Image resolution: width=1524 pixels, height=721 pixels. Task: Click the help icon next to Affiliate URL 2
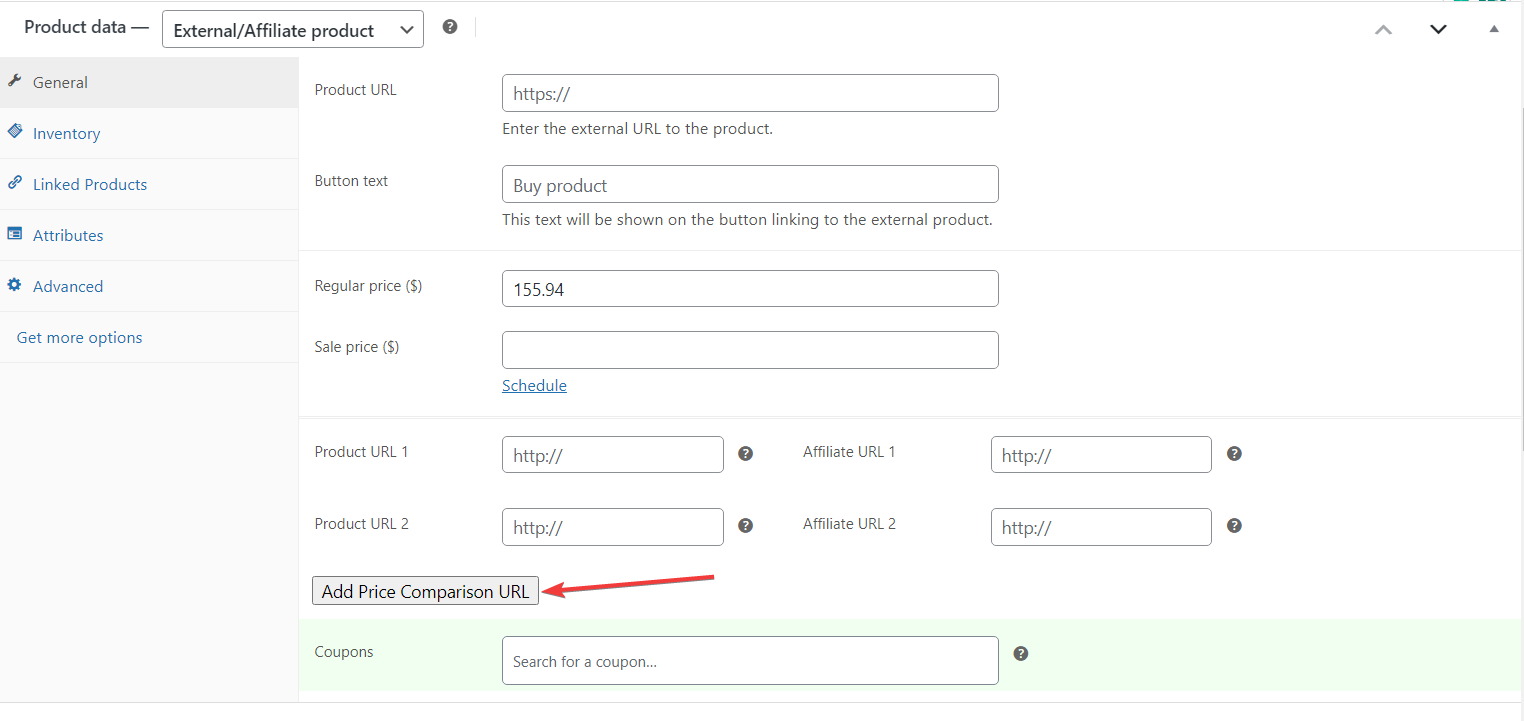(x=1234, y=525)
